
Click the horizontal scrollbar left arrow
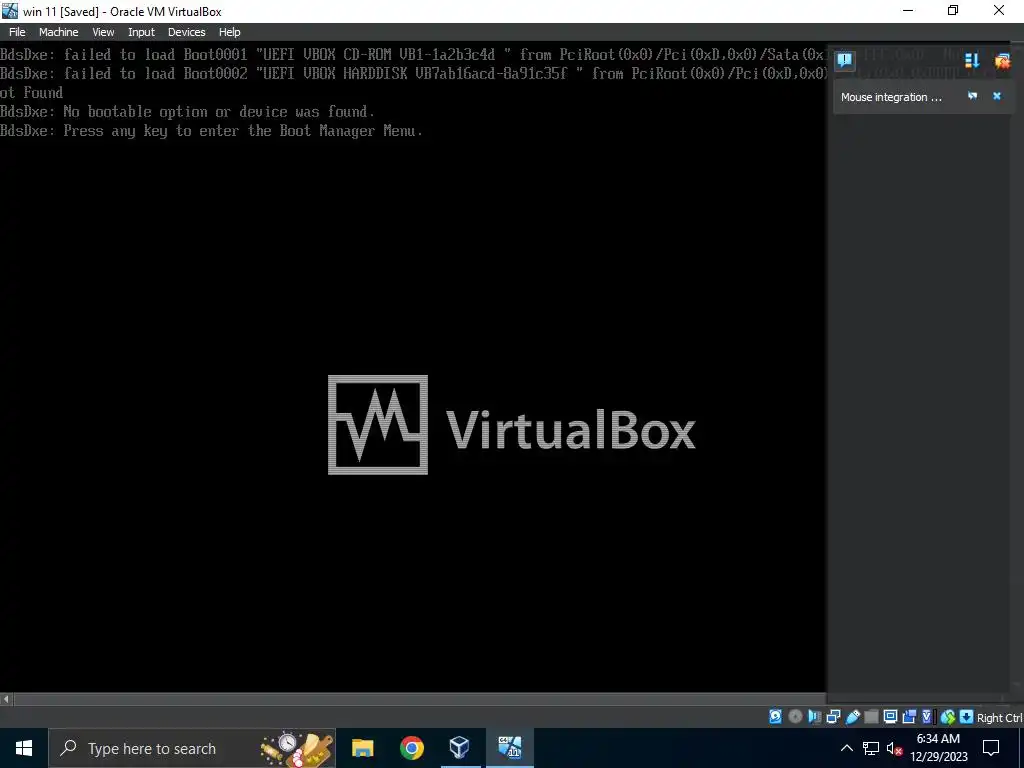(x=6, y=699)
